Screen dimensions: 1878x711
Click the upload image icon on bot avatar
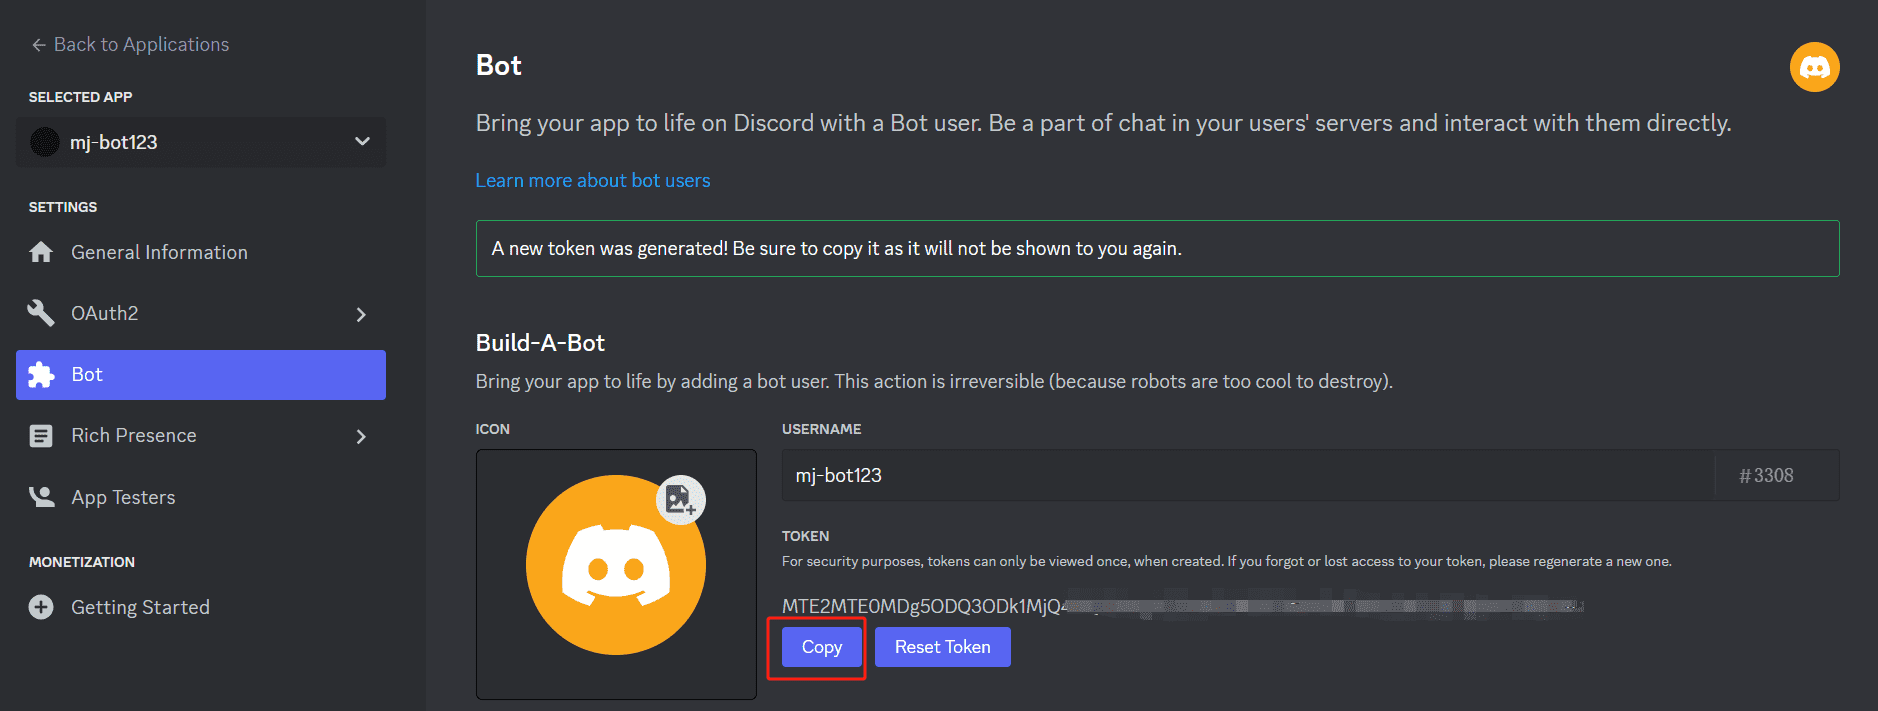click(681, 499)
